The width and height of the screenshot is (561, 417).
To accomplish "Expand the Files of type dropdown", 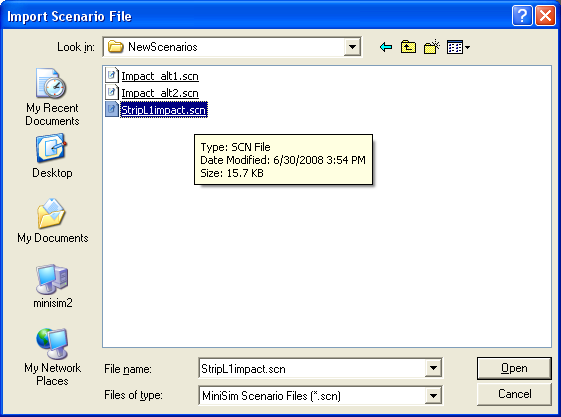I will point(433,396).
